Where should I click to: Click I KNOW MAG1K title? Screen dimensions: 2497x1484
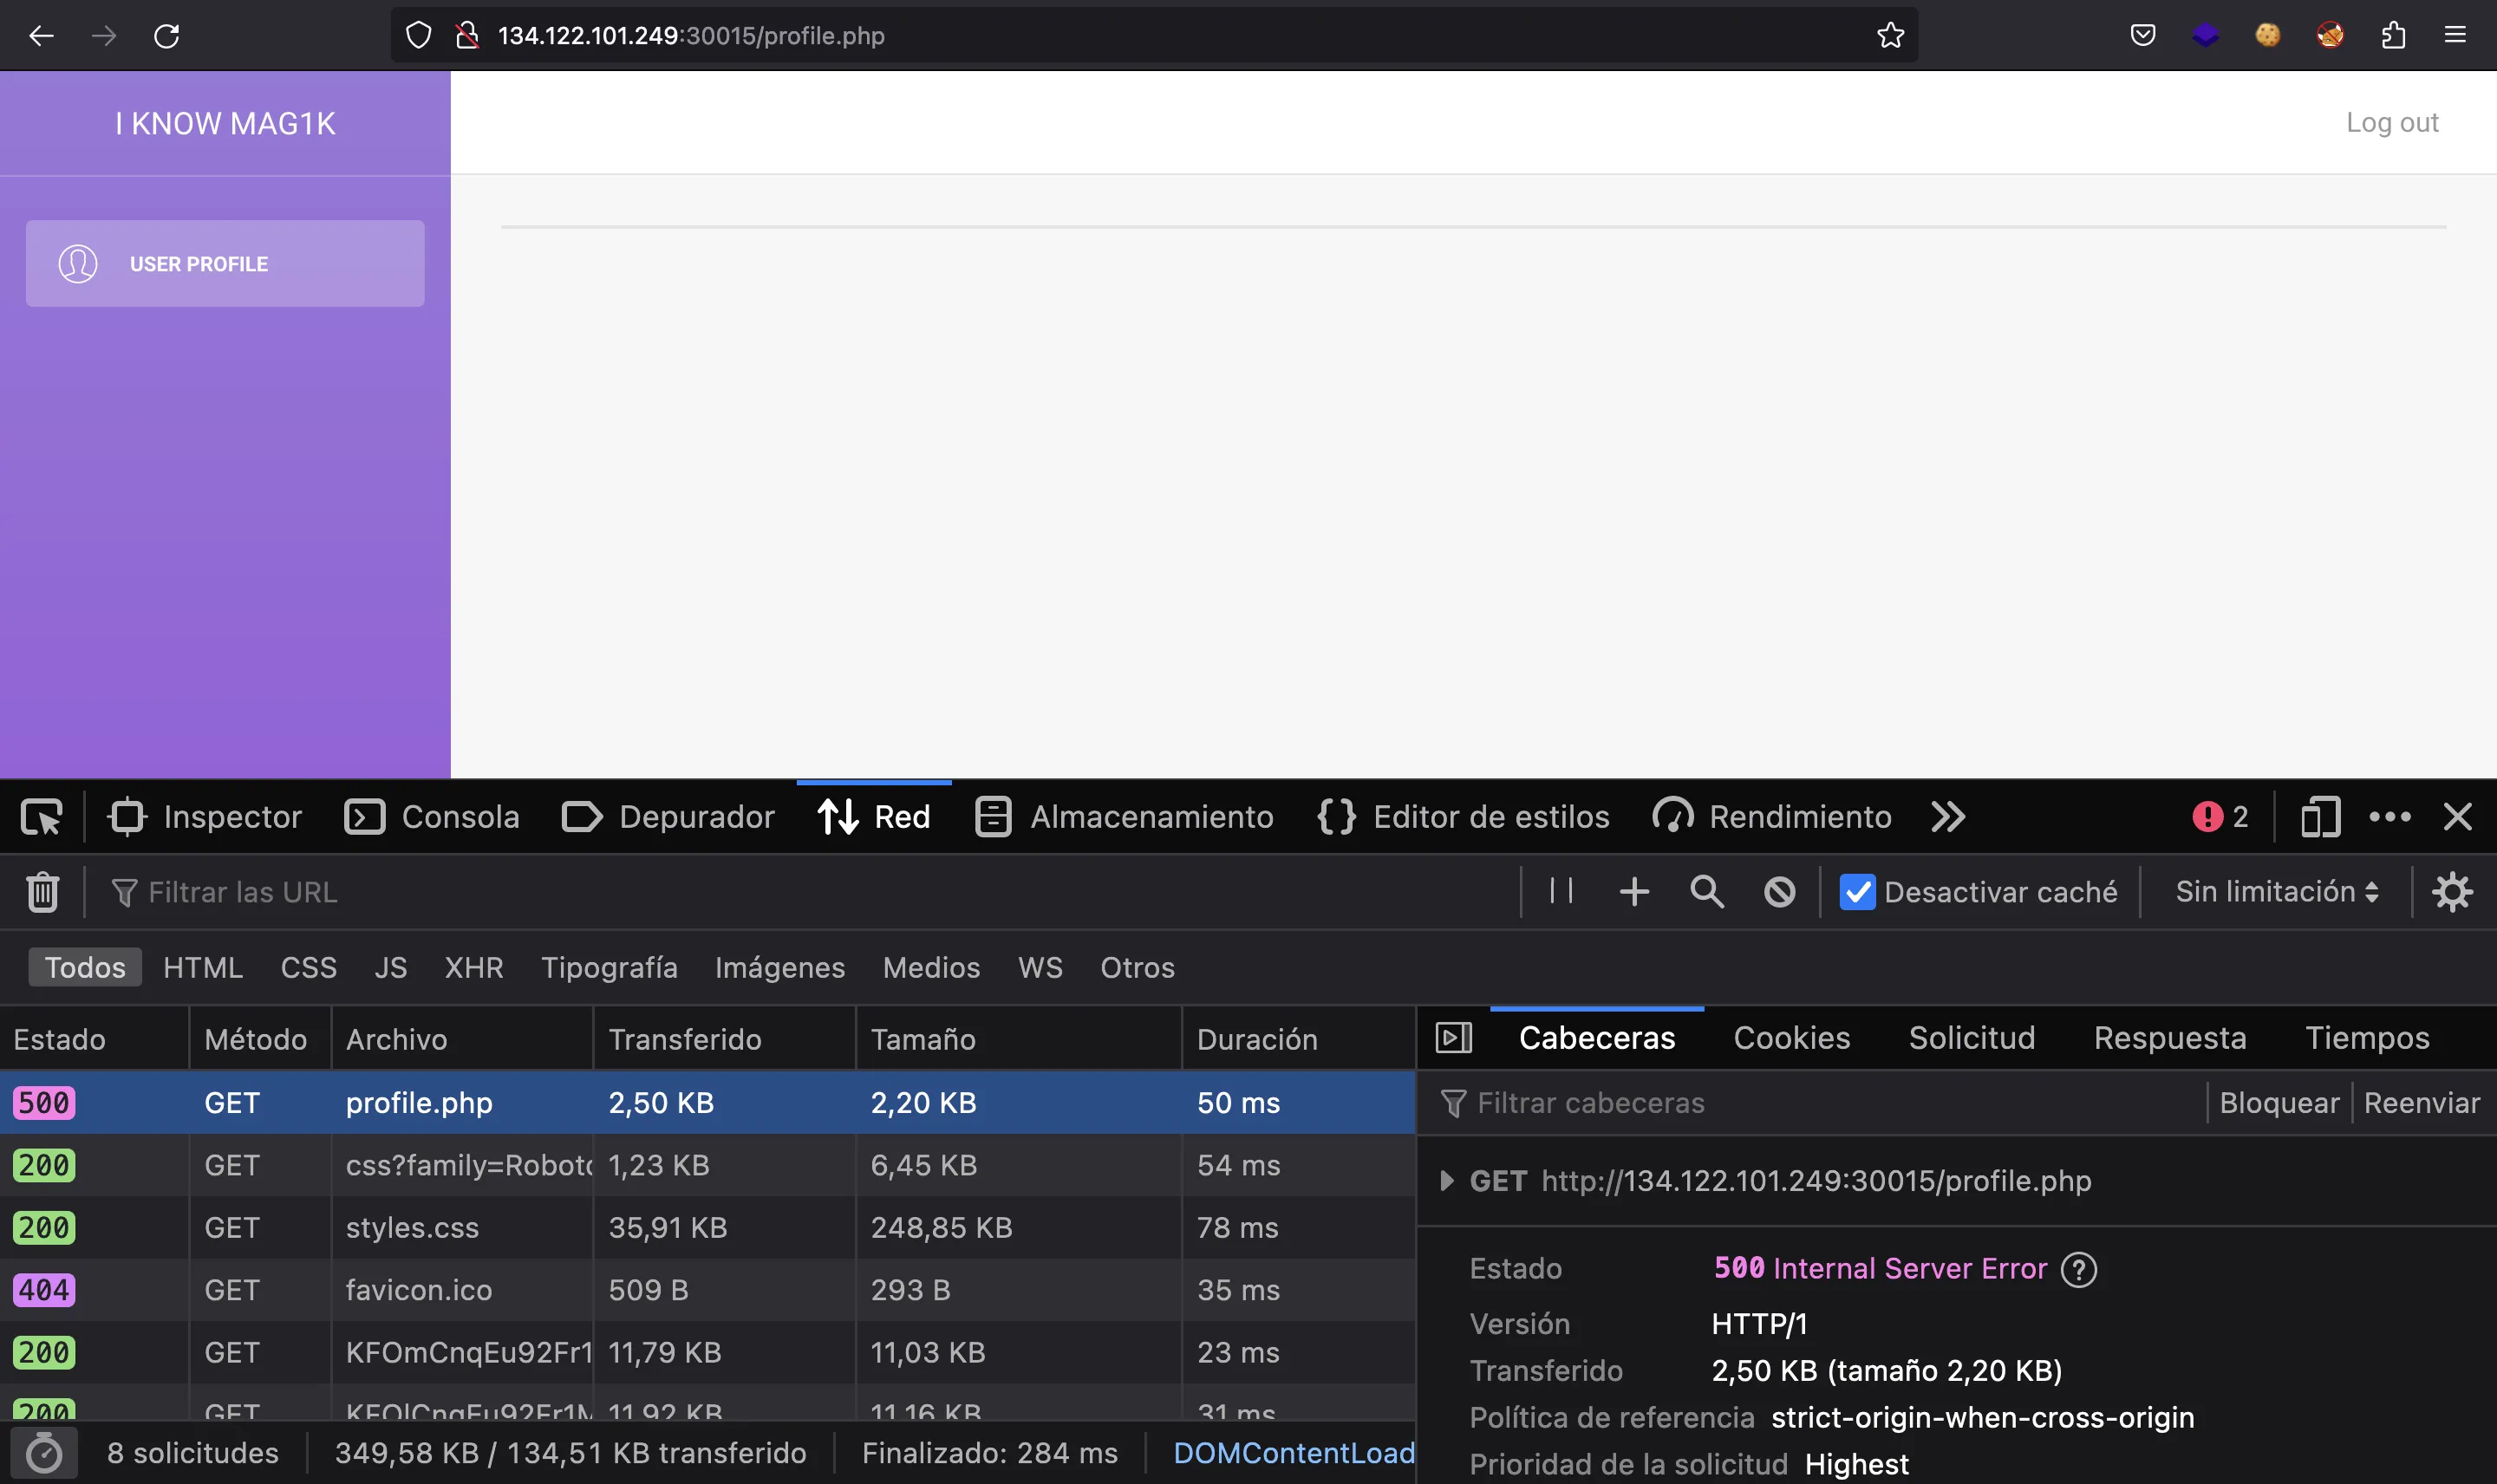coord(225,123)
